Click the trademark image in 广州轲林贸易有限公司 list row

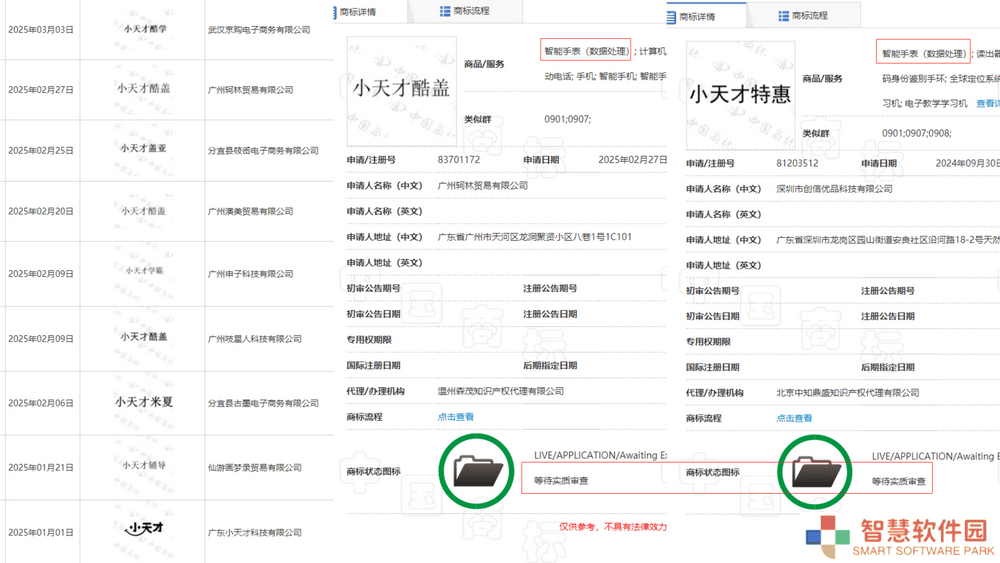pyautogui.click(x=143, y=89)
